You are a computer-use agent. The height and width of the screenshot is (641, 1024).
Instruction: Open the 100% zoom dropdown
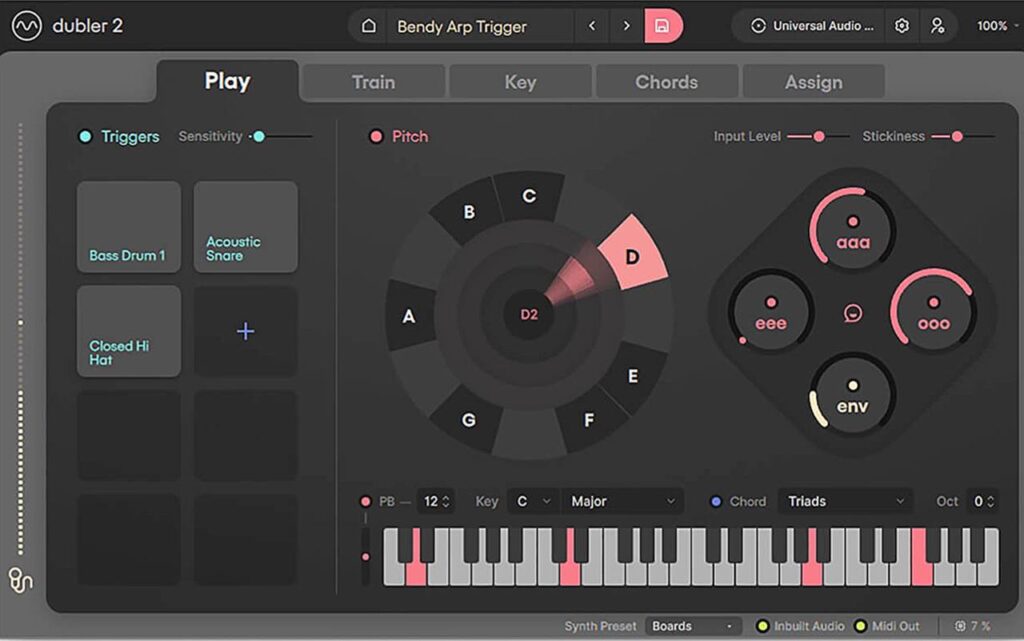click(x=997, y=26)
